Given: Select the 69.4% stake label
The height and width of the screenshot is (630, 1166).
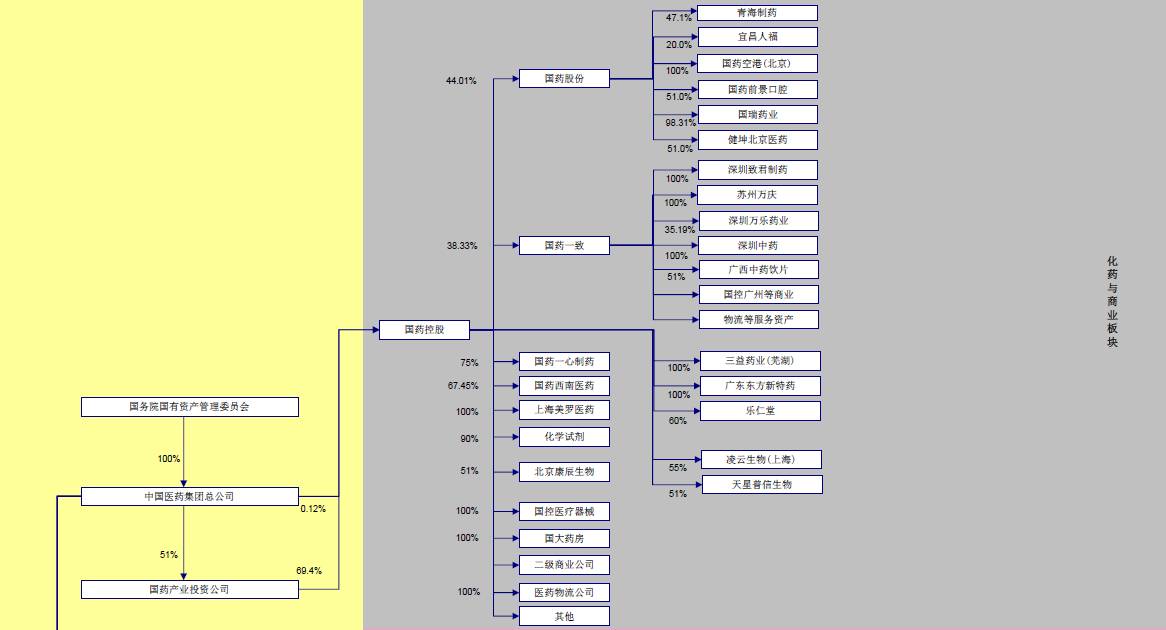Looking at the screenshot, I should click(x=309, y=570).
